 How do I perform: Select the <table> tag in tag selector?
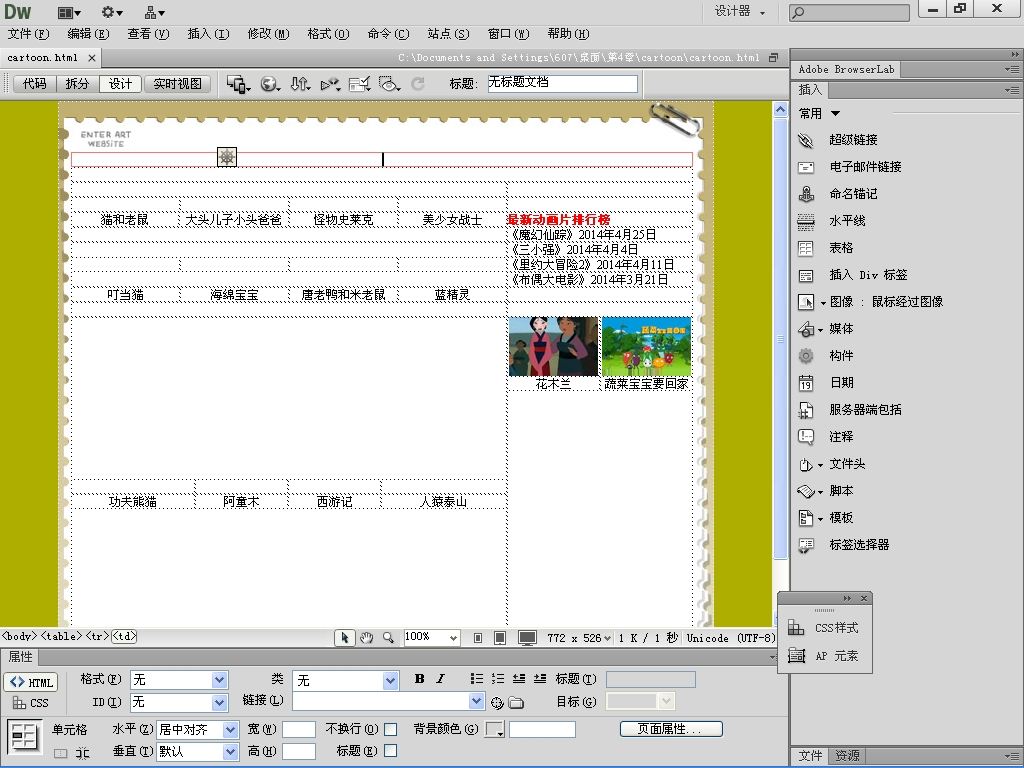coord(61,636)
